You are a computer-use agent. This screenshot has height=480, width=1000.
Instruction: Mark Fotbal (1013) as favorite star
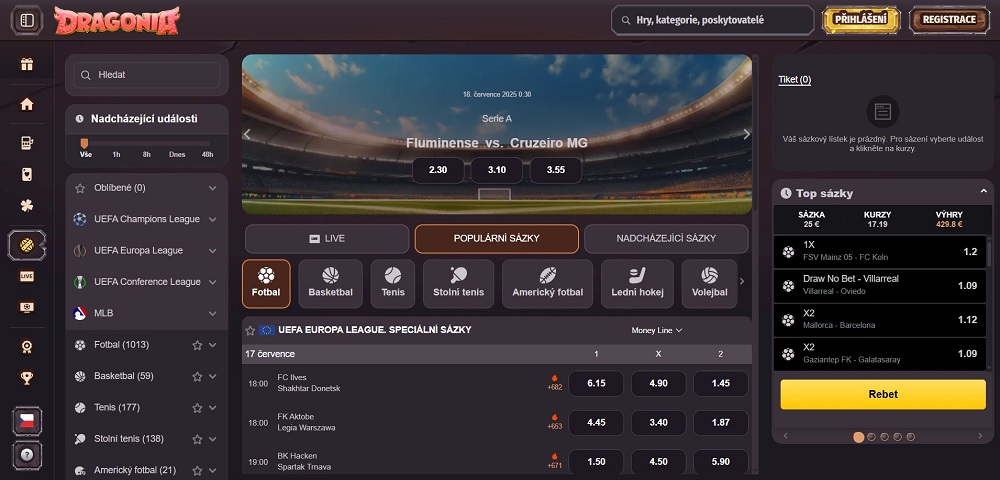197,345
